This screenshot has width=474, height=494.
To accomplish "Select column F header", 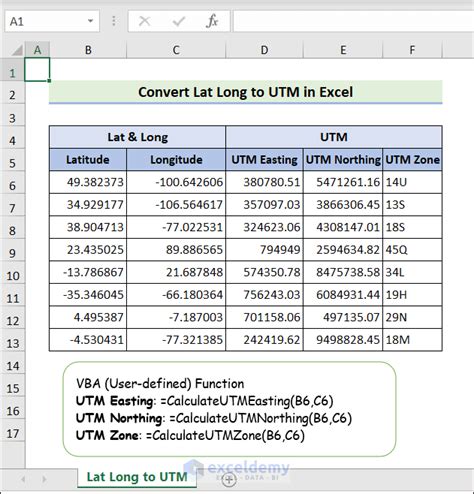I will coord(412,50).
